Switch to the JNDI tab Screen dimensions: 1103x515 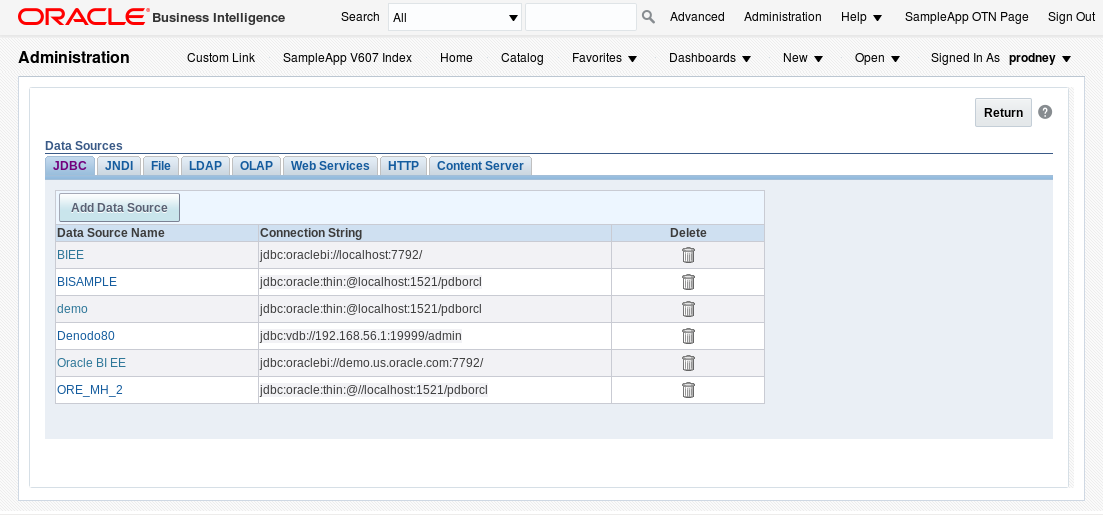[119, 166]
